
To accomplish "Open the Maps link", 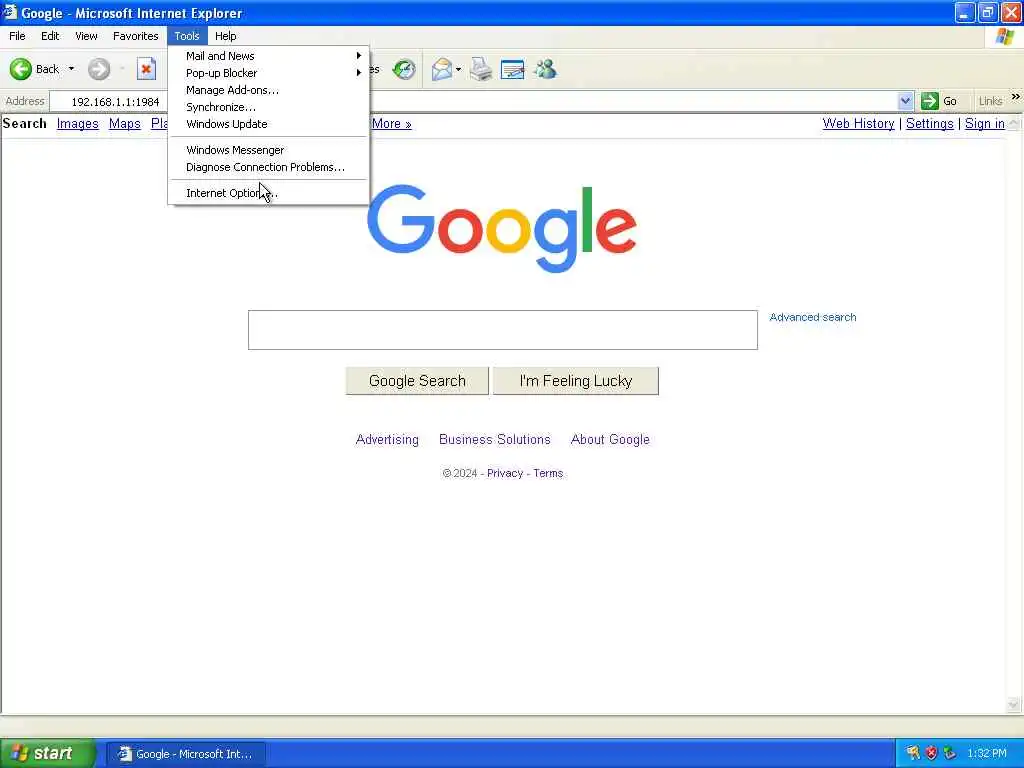I will [125, 123].
